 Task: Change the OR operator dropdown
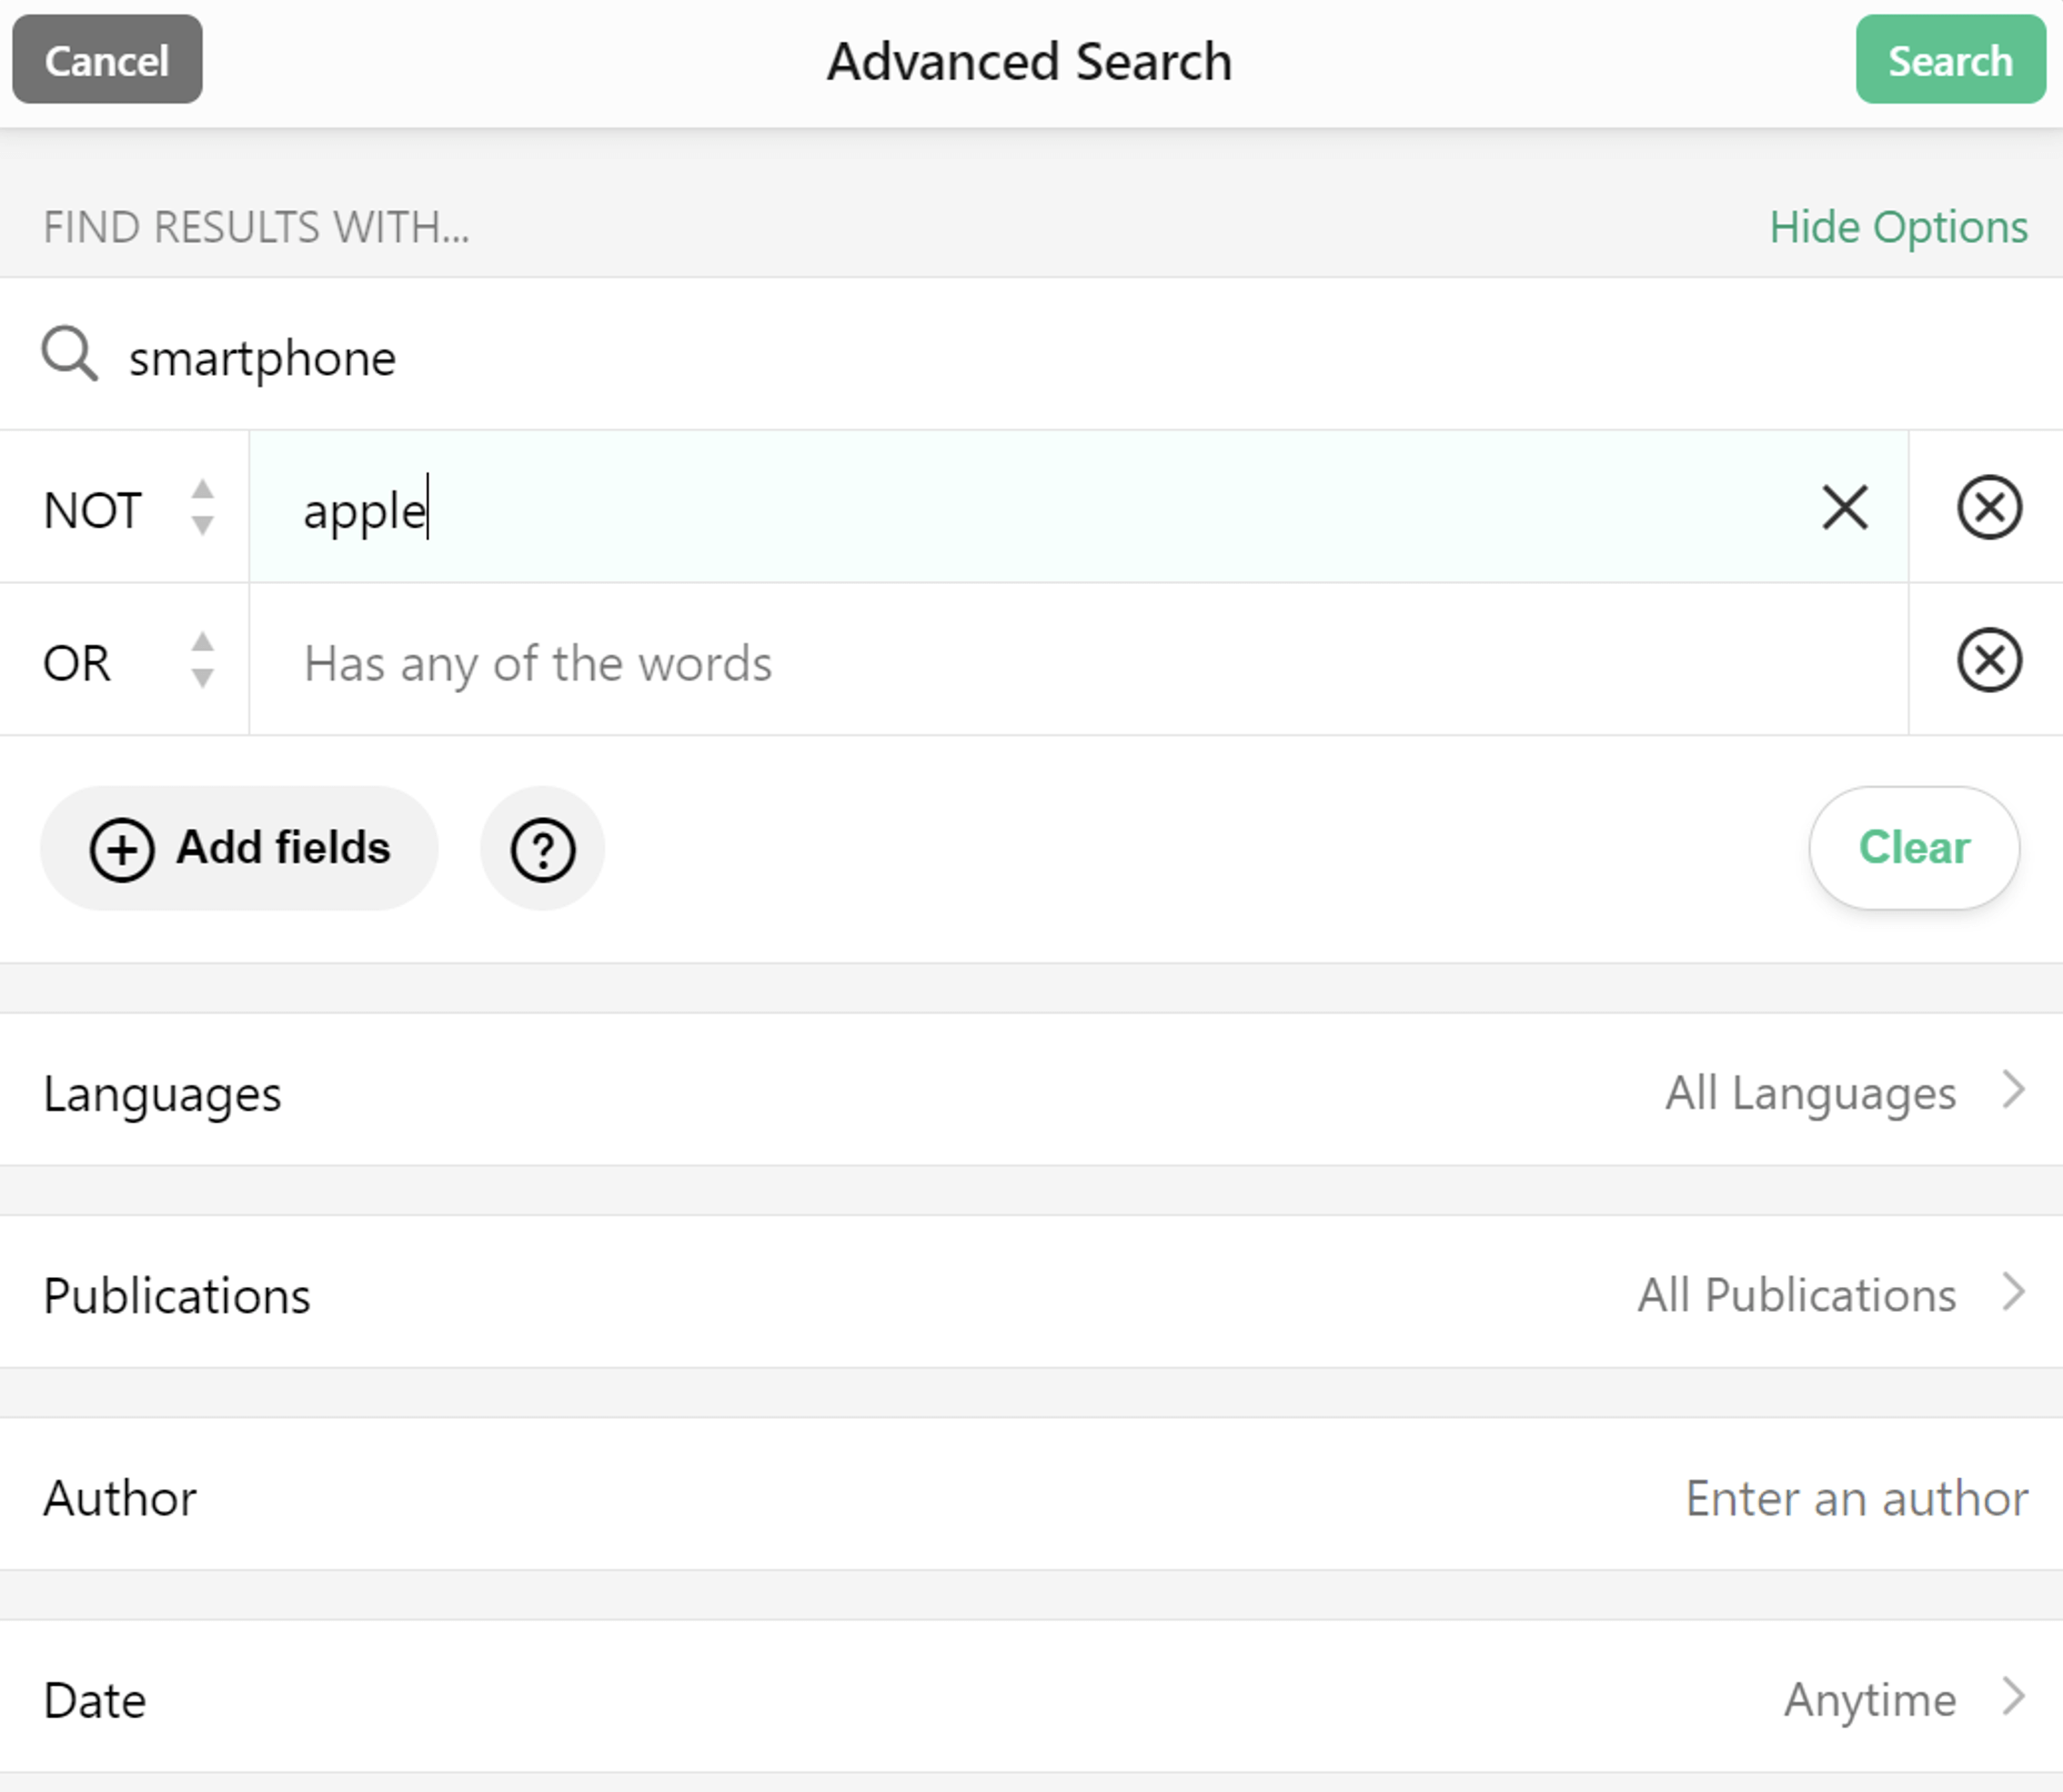pyautogui.click(x=78, y=661)
